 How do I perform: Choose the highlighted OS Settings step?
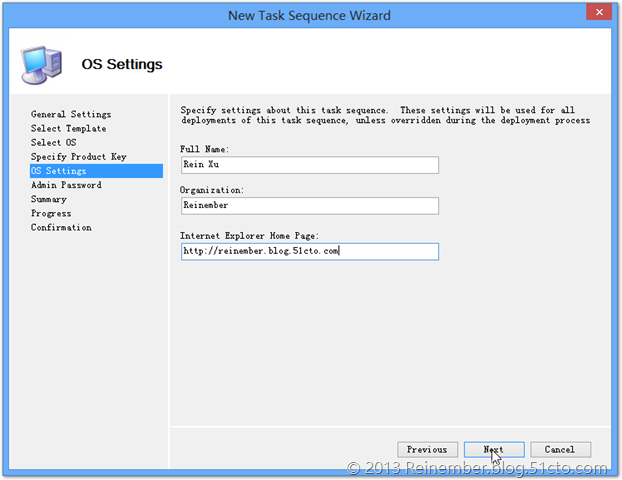[x=96, y=171]
